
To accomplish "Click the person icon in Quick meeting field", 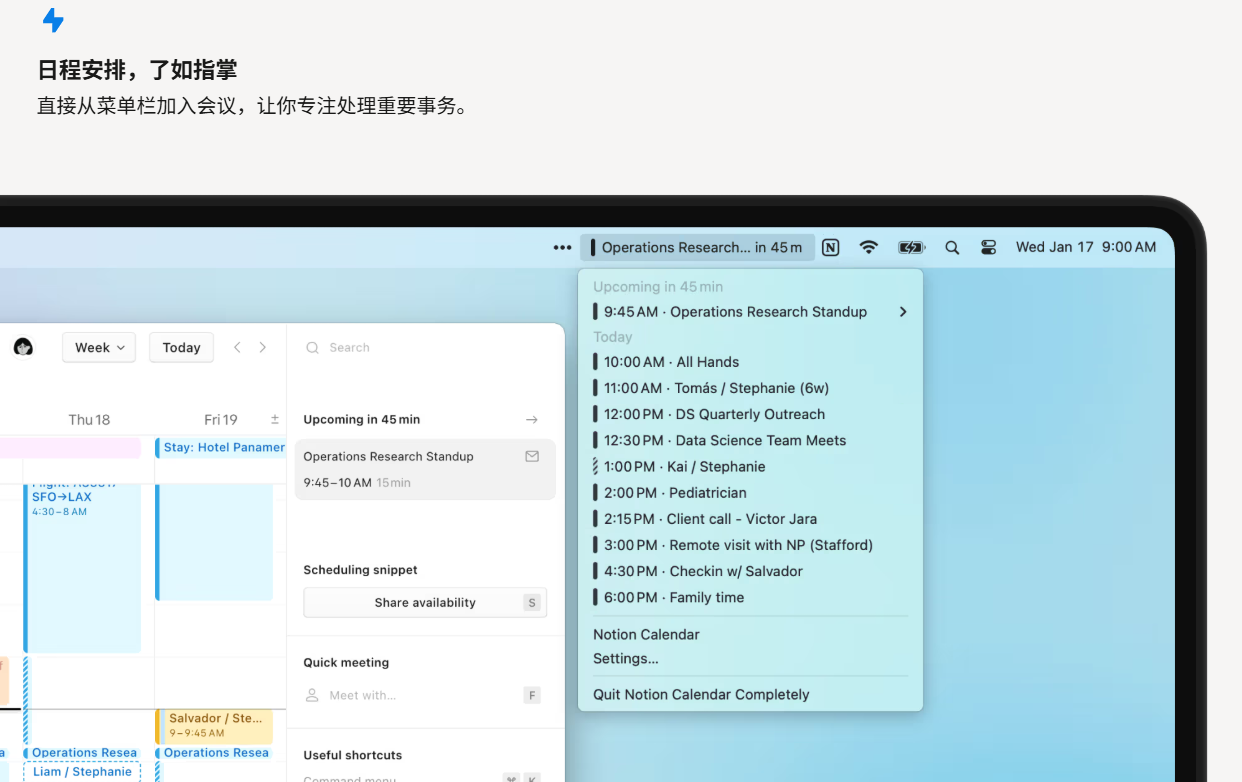I will (311, 695).
